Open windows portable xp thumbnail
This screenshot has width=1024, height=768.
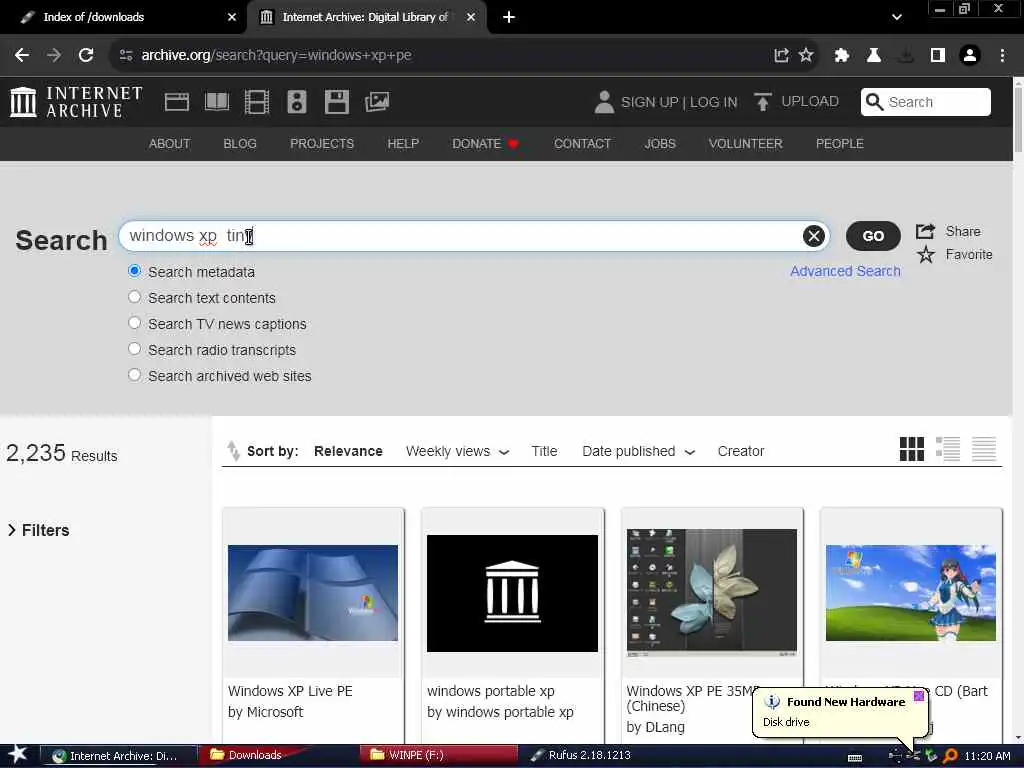coord(512,593)
